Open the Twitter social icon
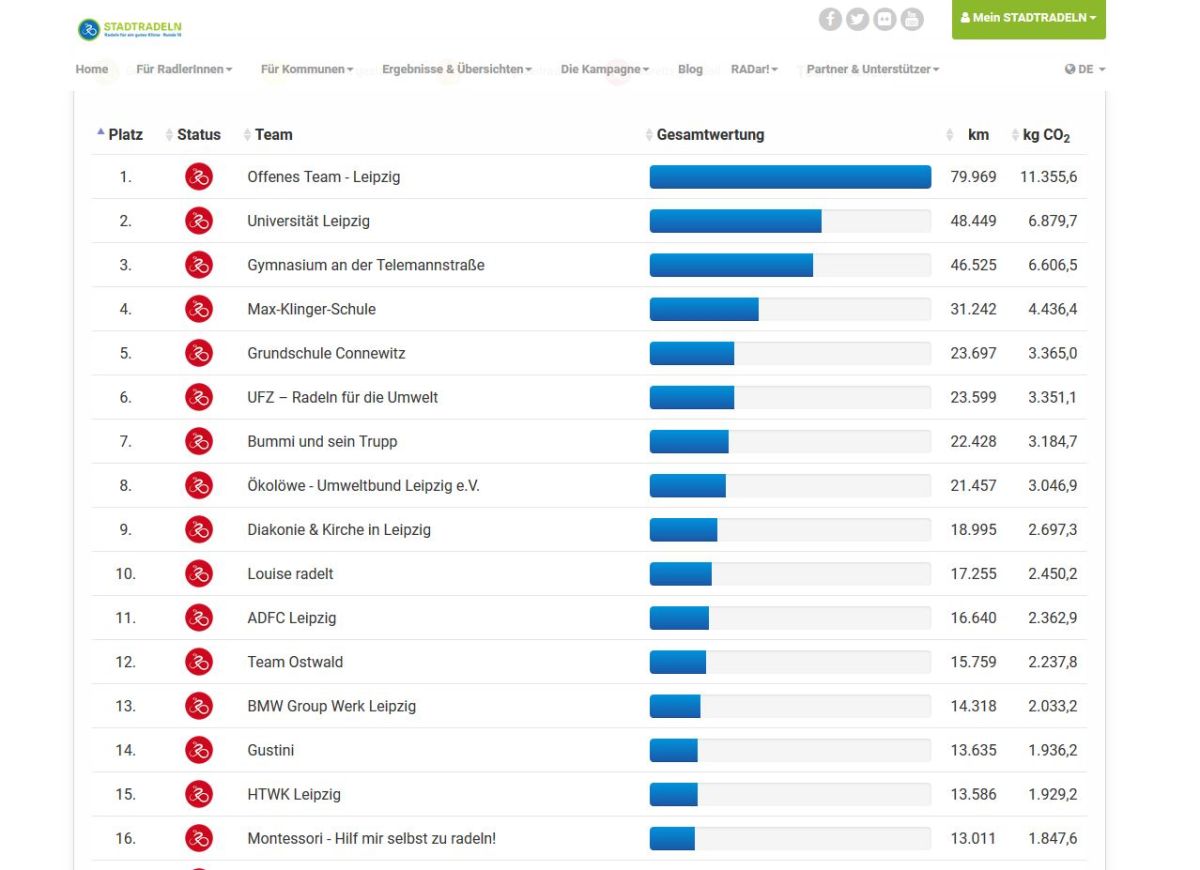Screen dimensions: 1200x870 (x=857, y=19)
